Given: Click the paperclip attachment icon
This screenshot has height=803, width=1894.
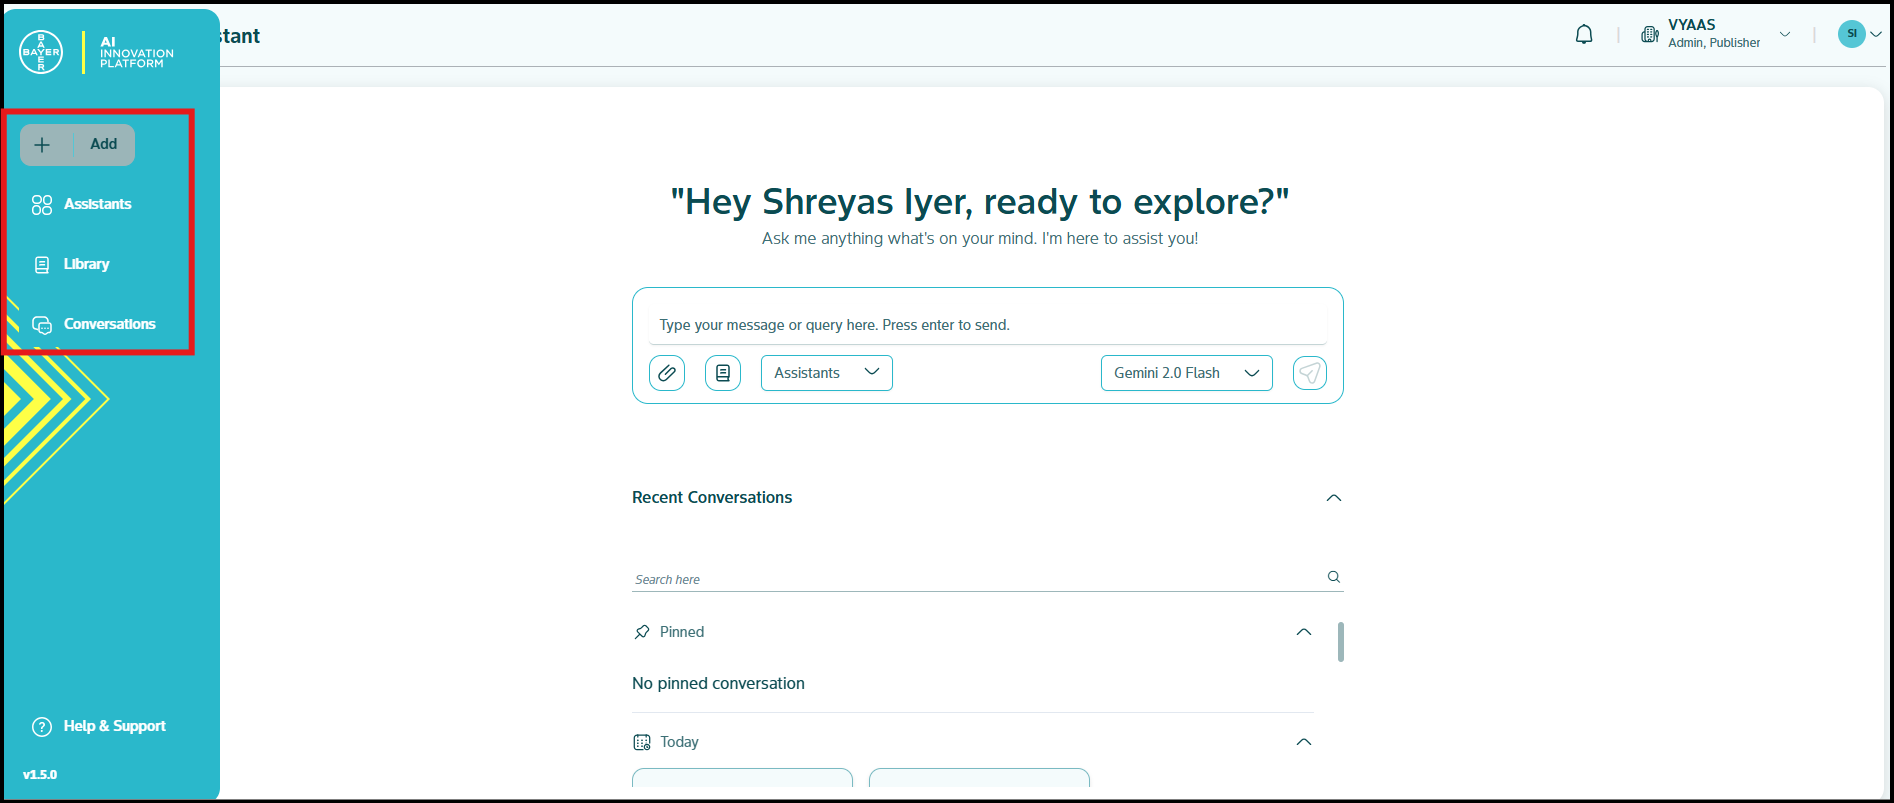Looking at the screenshot, I should pos(667,373).
